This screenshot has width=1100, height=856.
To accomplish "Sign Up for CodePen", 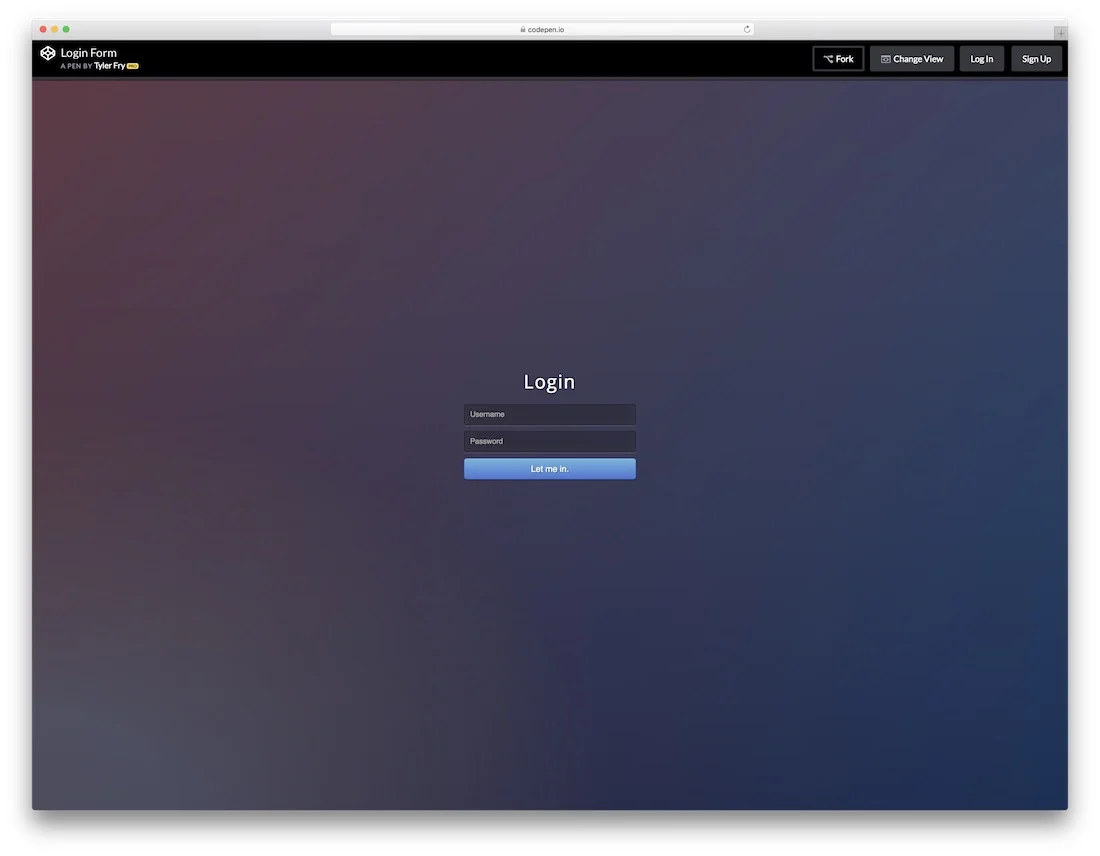I will click(1036, 58).
